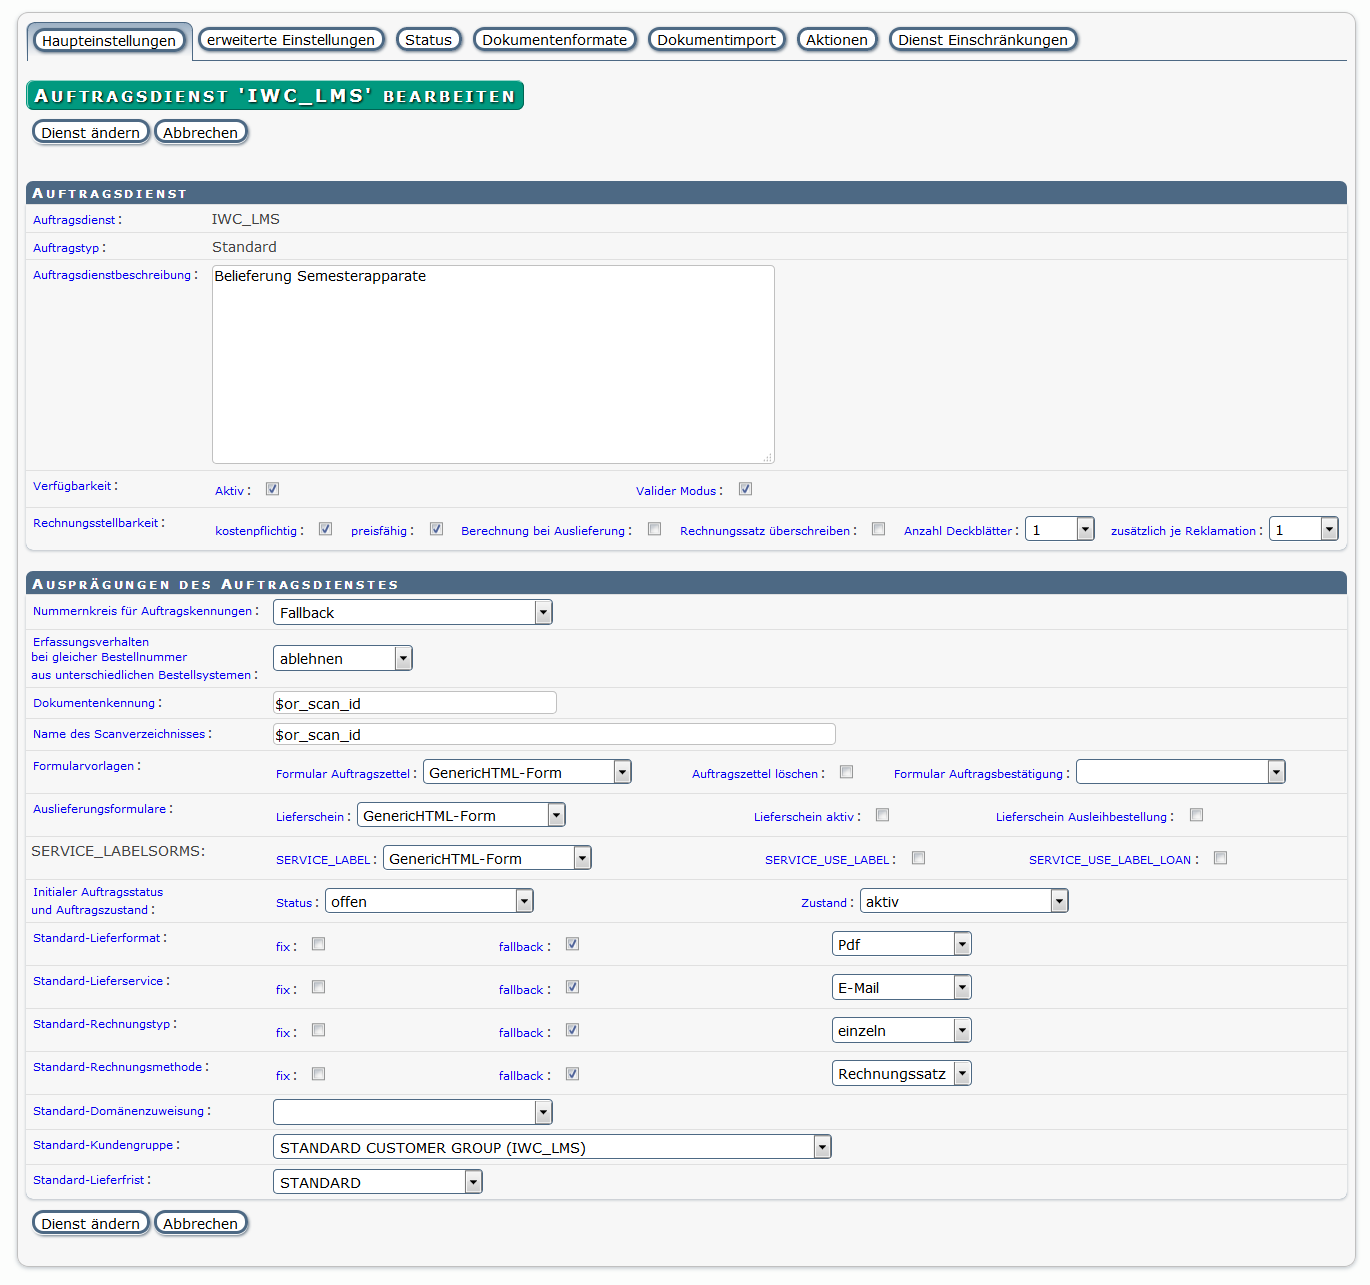Open the Zustand aktiv dropdown
Screen dimensions: 1370x1285
pos(964,901)
